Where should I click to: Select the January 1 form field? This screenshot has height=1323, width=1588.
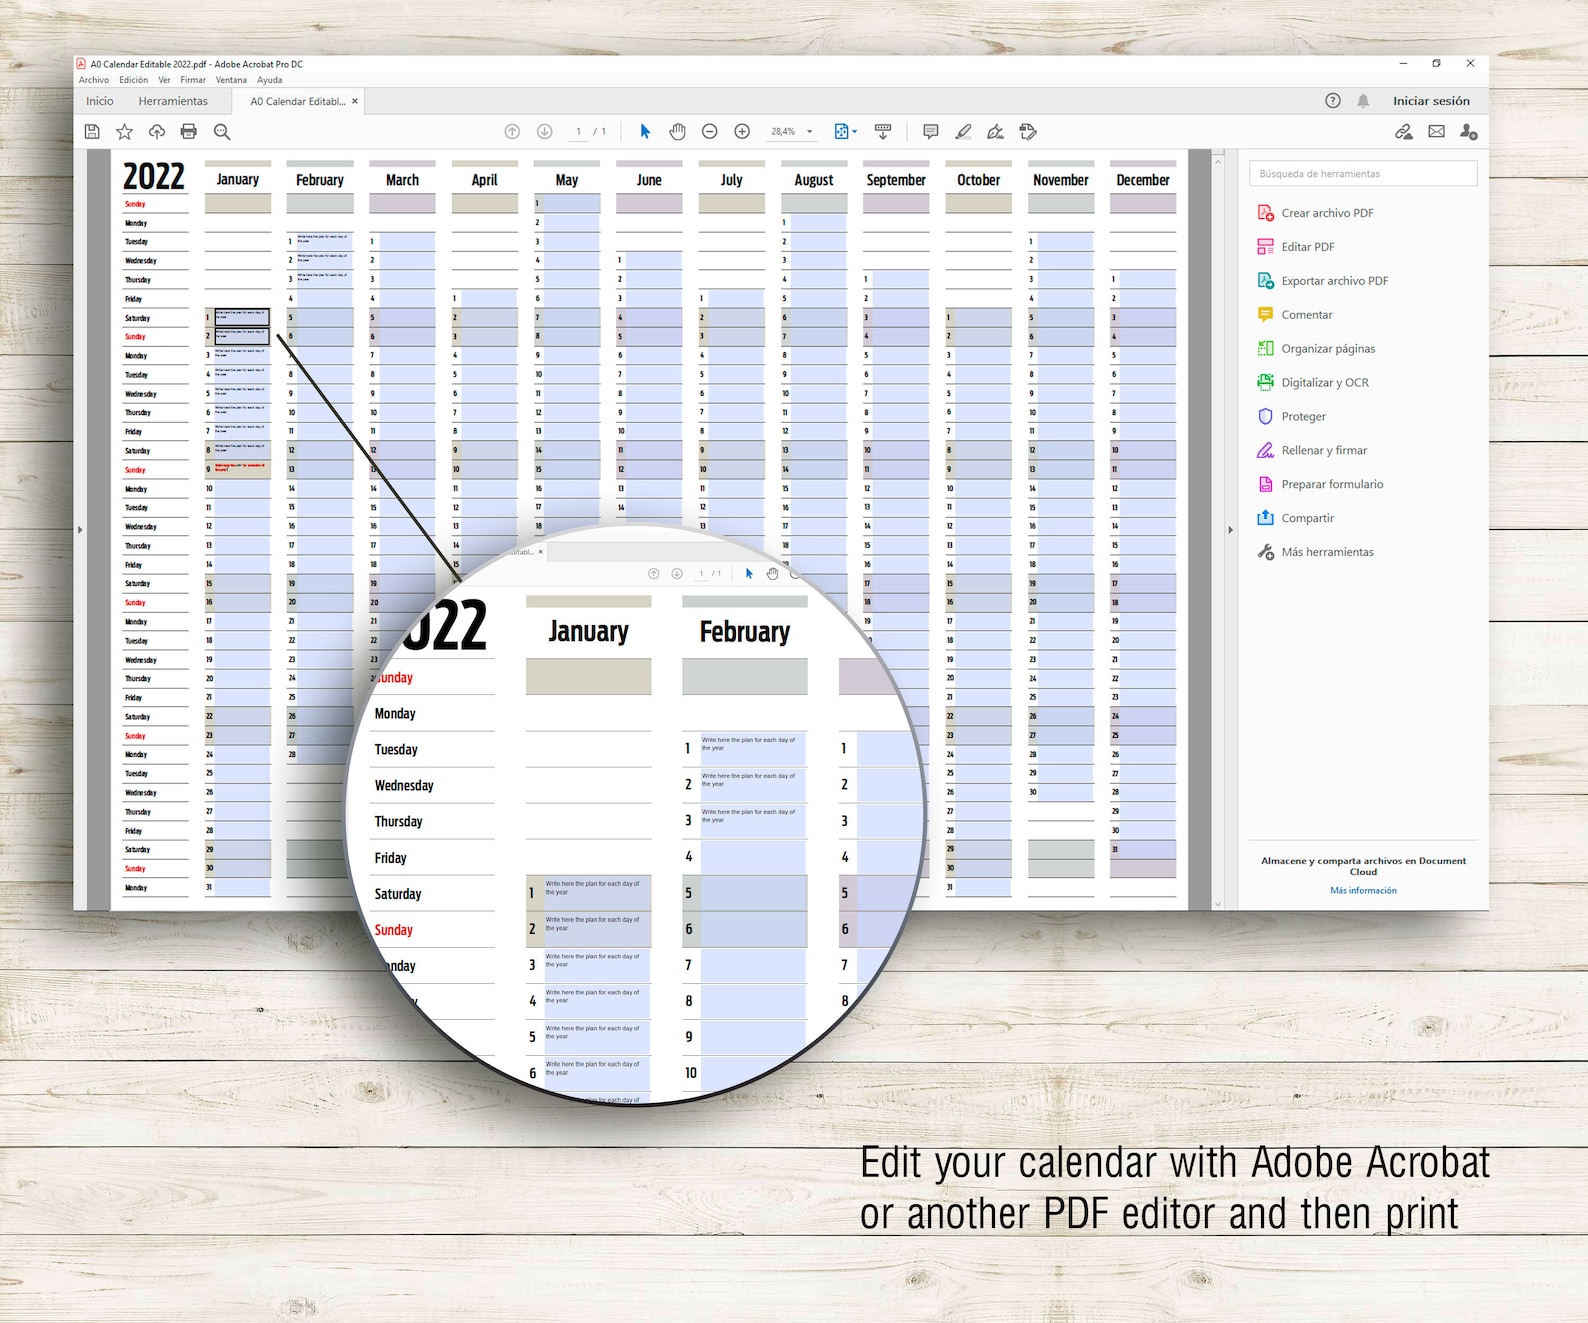[242, 317]
